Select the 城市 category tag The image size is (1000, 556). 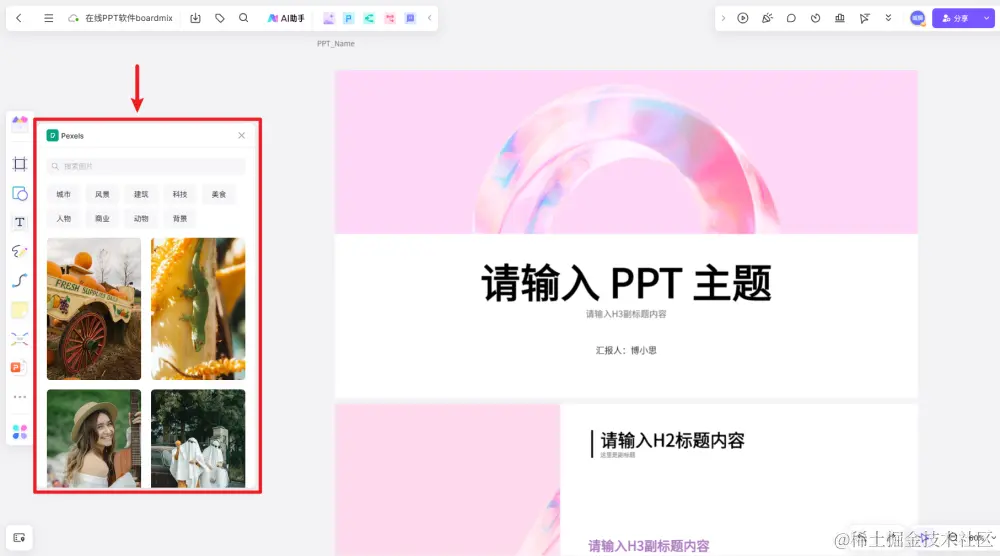[x=63, y=194]
